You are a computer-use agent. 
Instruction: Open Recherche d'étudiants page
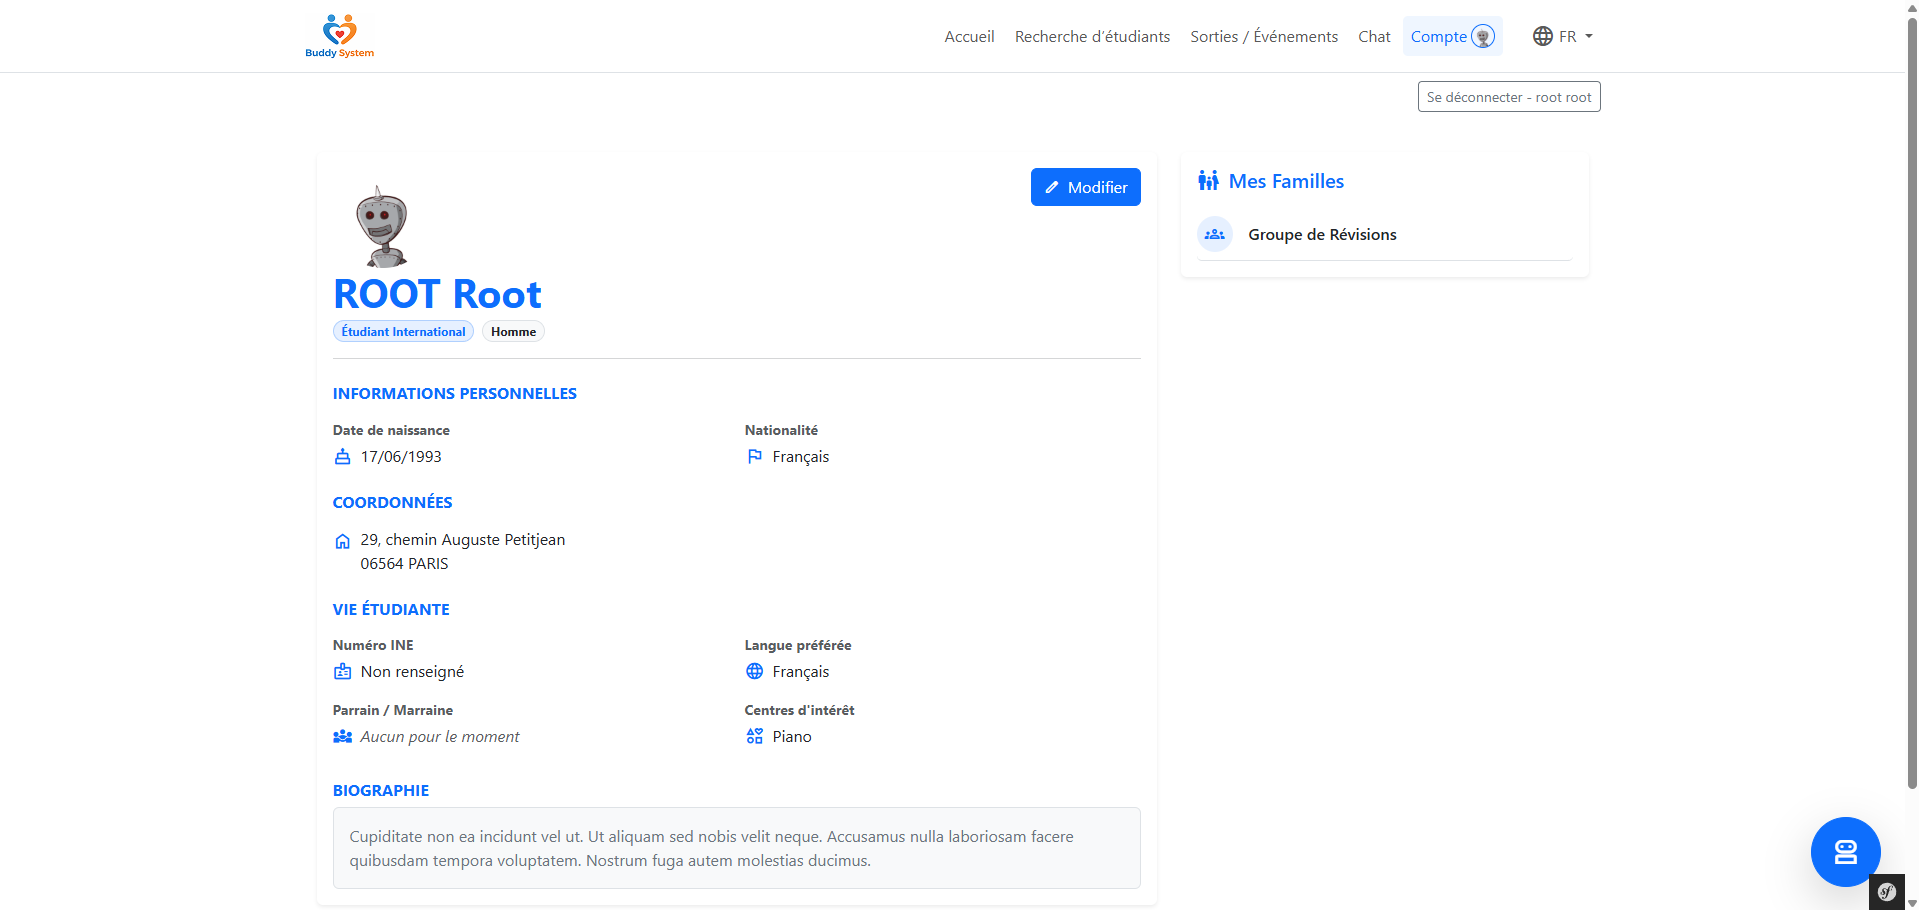point(1092,37)
